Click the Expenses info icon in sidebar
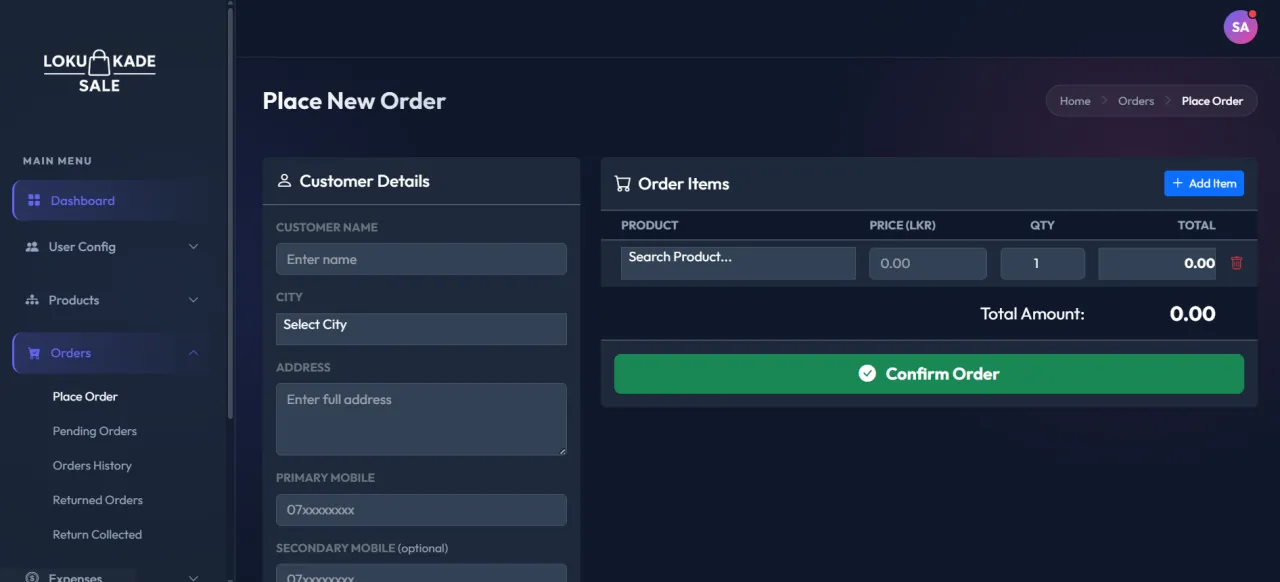This screenshot has width=1280, height=582. (x=33, y=577)
